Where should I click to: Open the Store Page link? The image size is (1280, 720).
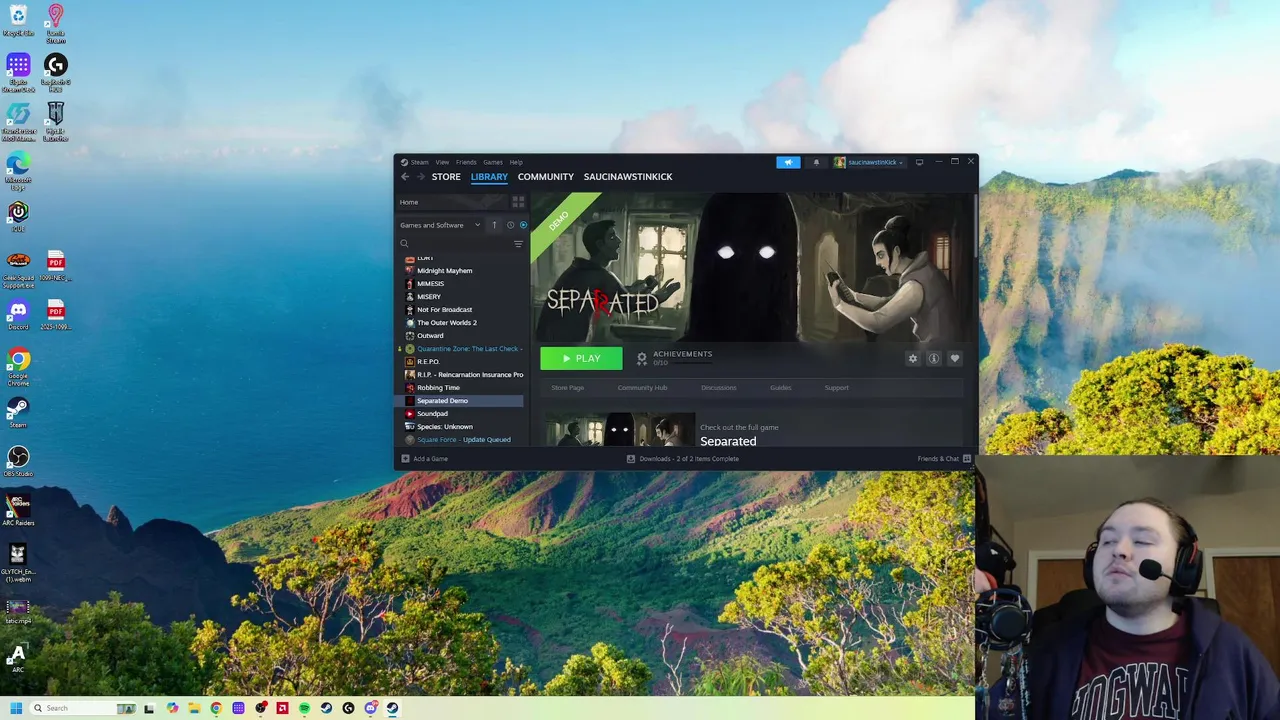[568, 388]
